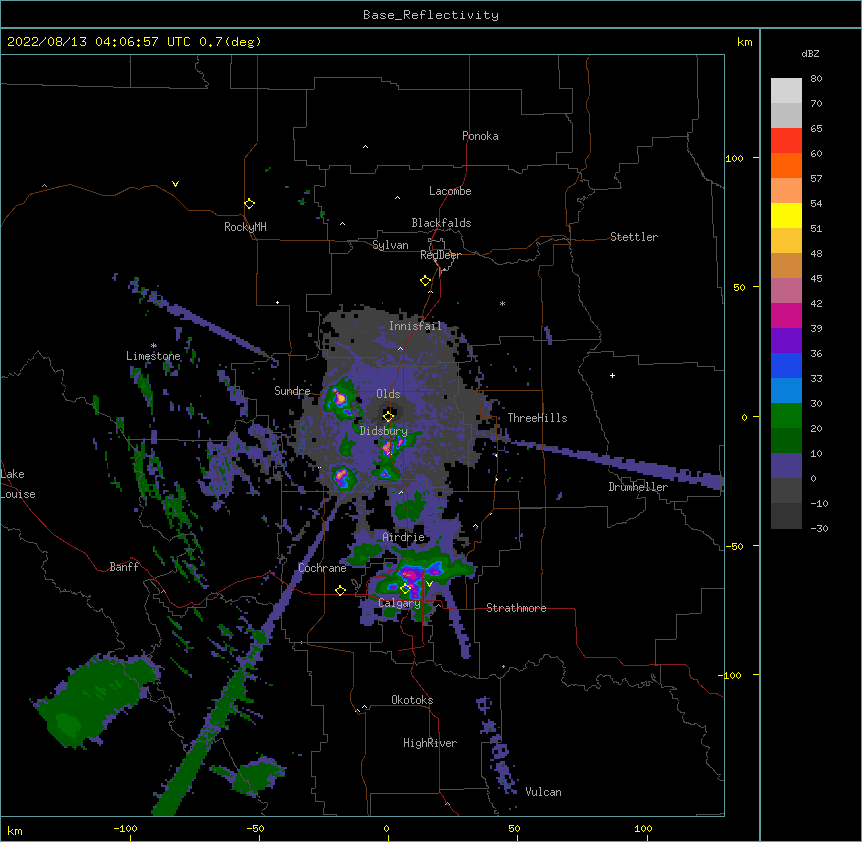The height and width of the screenshot is (842, 862).
Task: Click the Strathmore label
Action: pyautogui.click(x=516, y=608)
